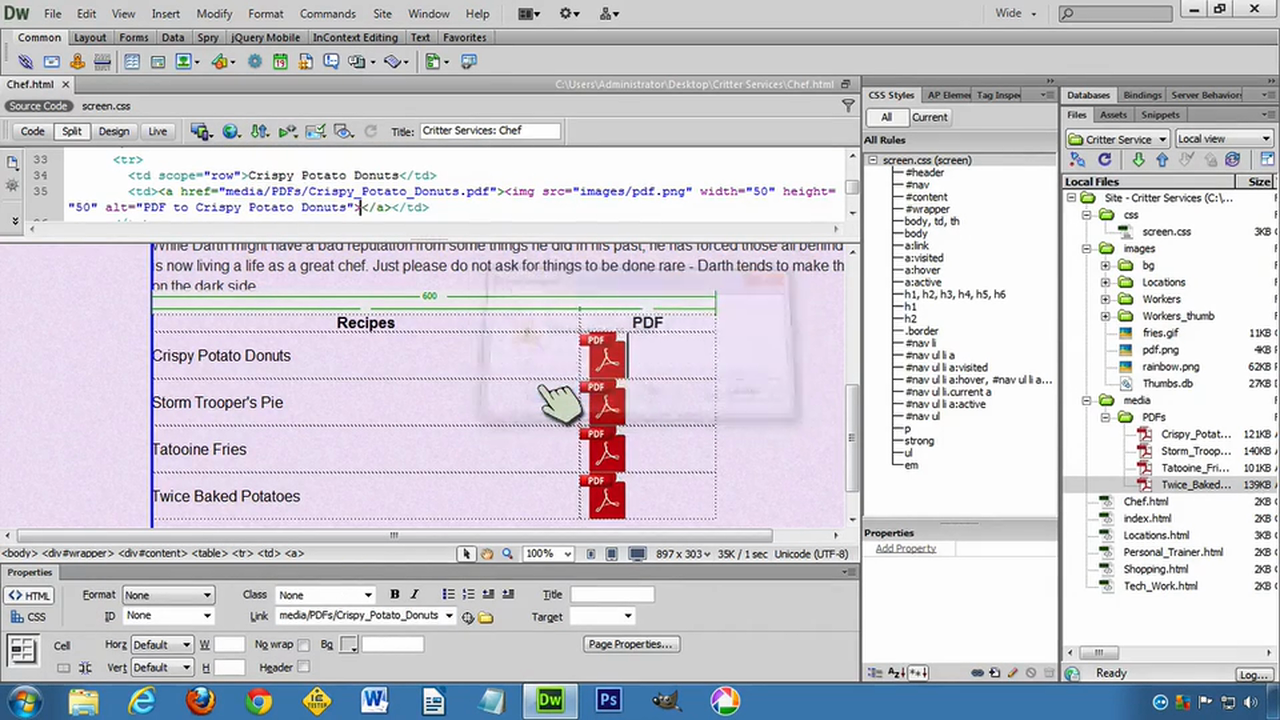Click the Point to File icon next to Link
Image resolution: width=1280 pixels, height=720 pixels.
pos(467,616)
